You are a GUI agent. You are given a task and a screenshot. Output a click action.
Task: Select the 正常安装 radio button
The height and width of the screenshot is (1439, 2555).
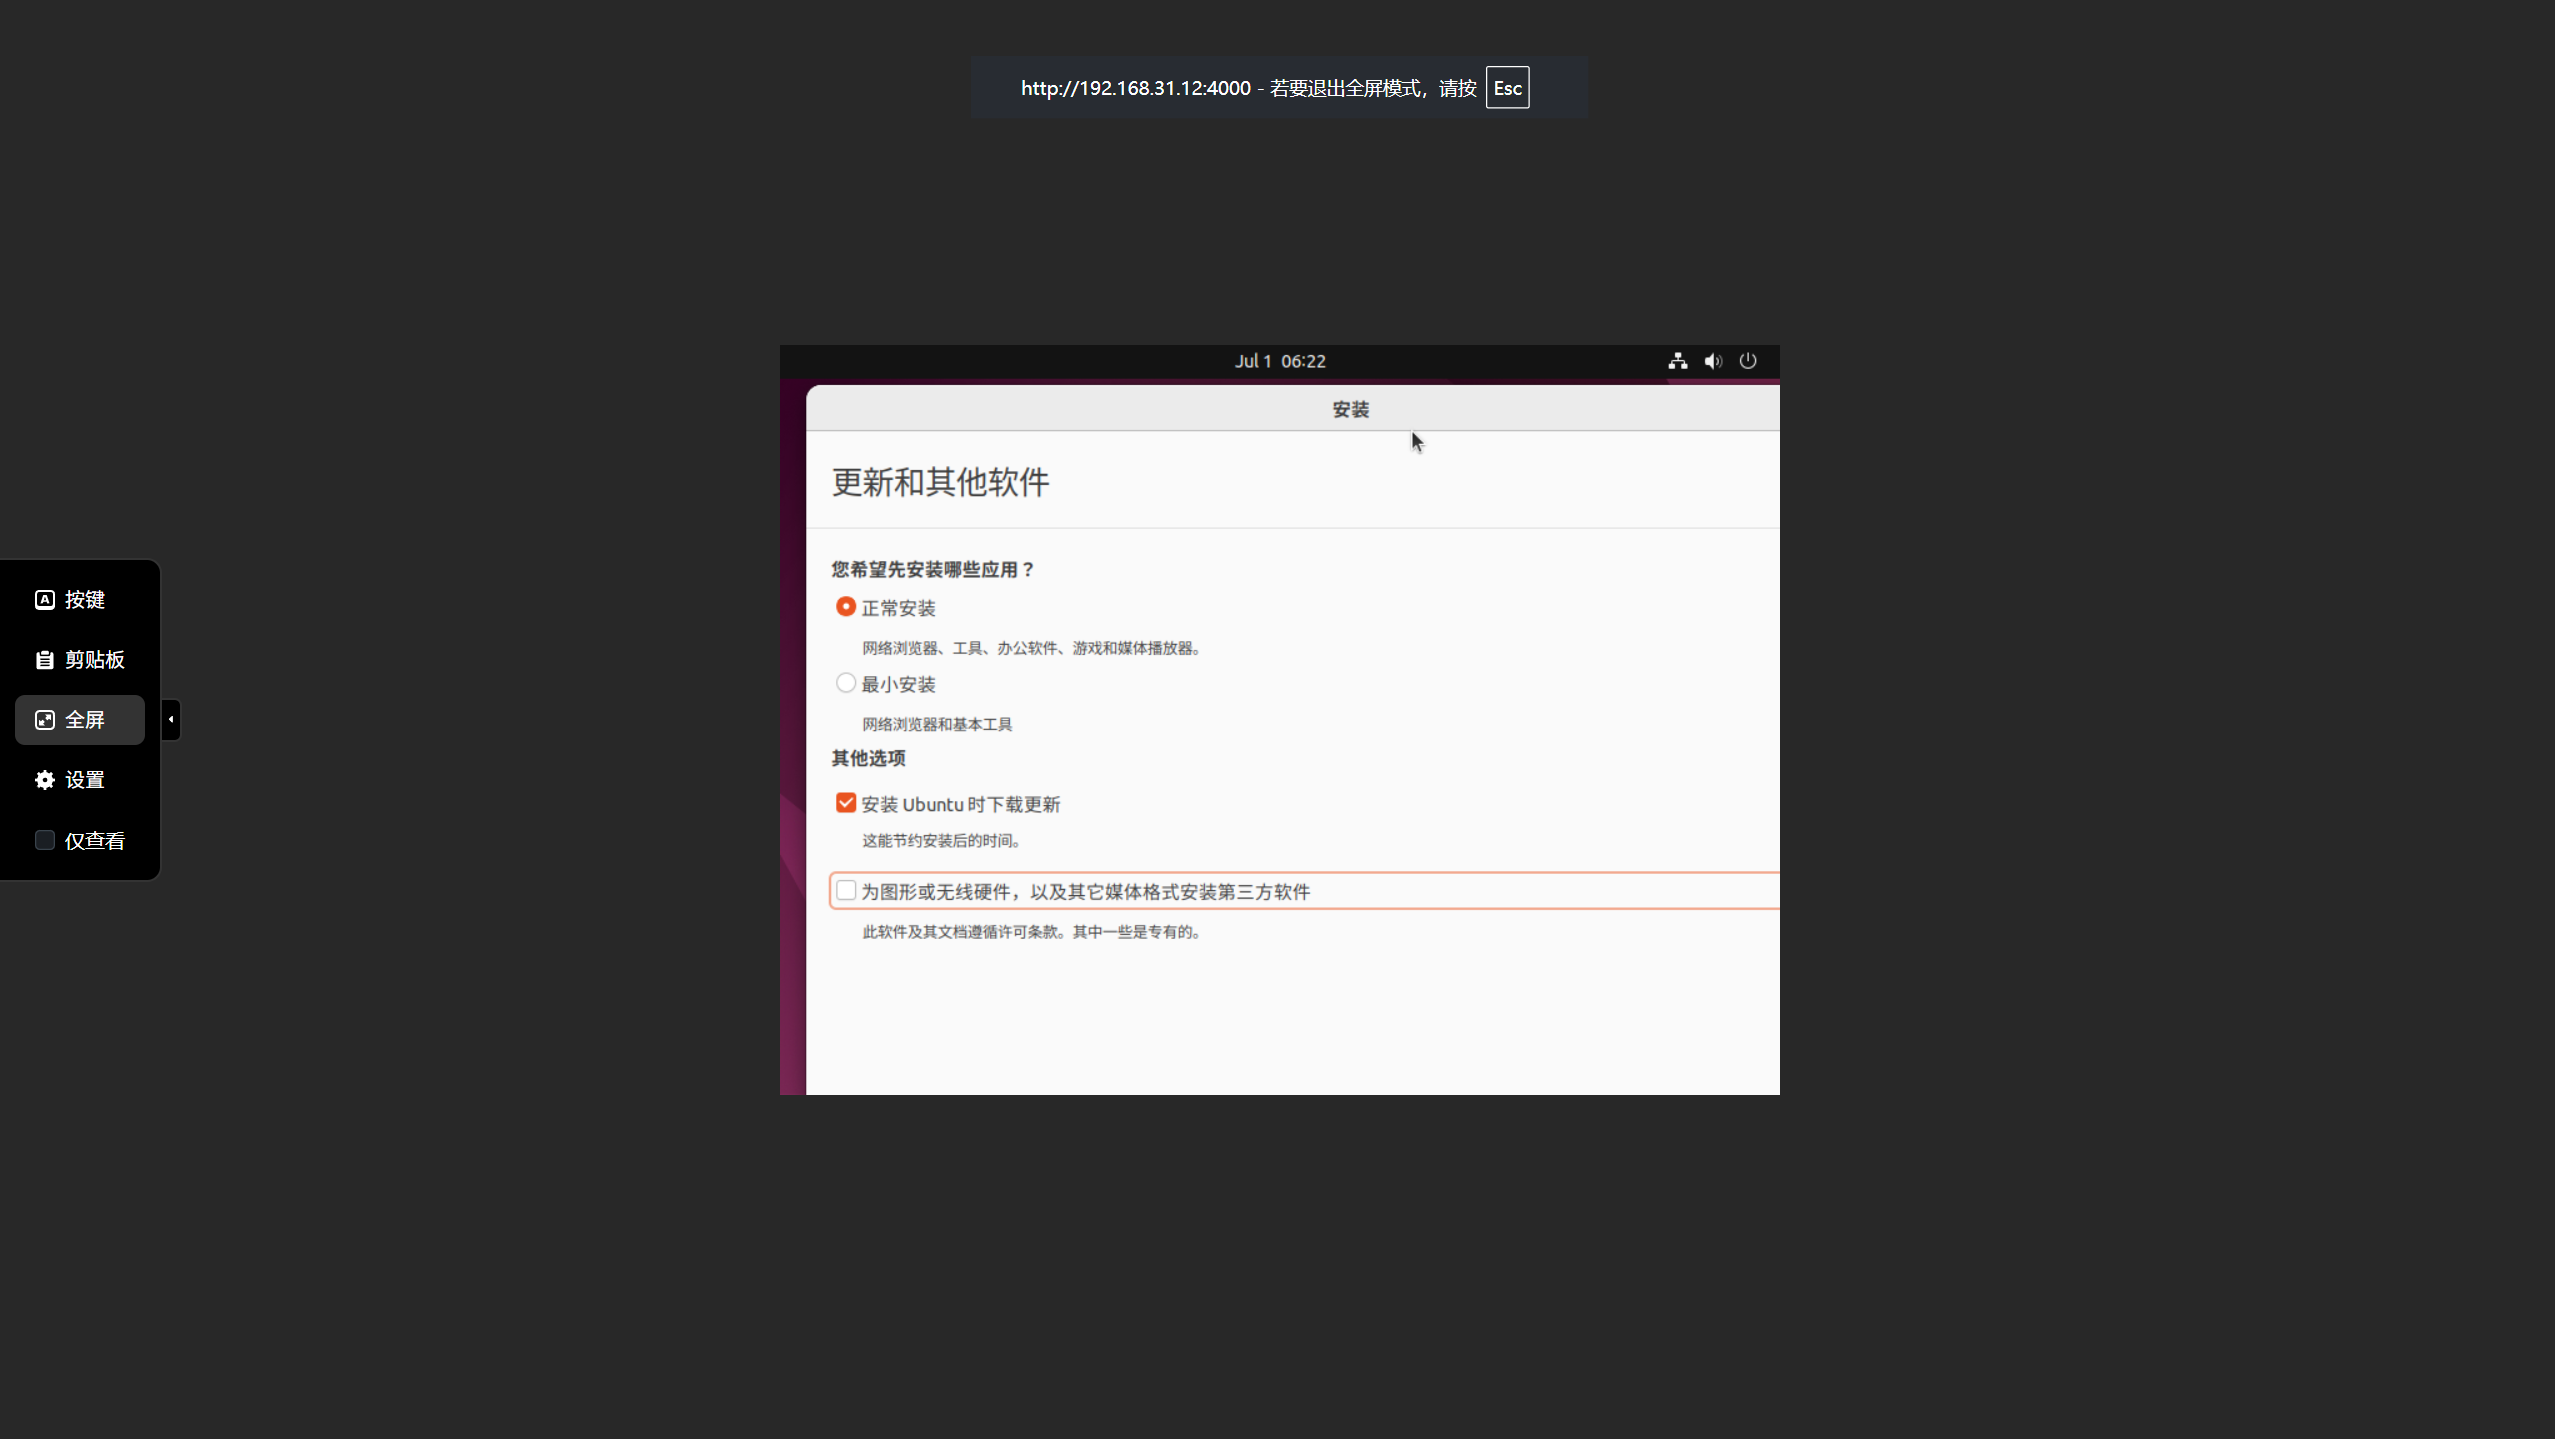click(x=846, y=607)
